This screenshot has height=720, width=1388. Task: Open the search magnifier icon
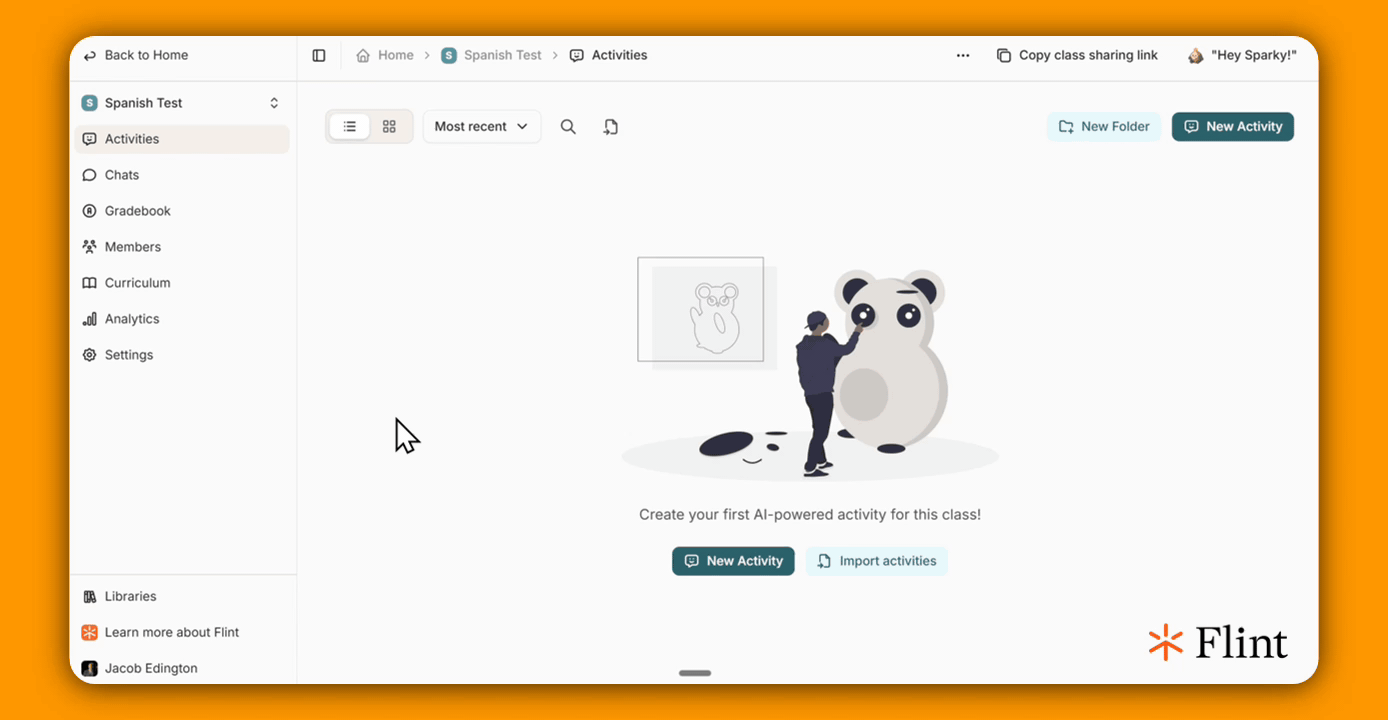[x=568, y=127]
